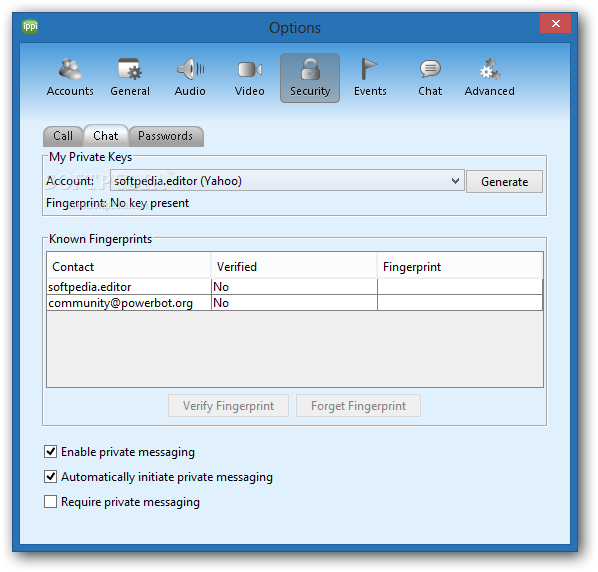598x572 pixels.
Task: Expand the Account dropdown list
Action: (x=287, y=181)
